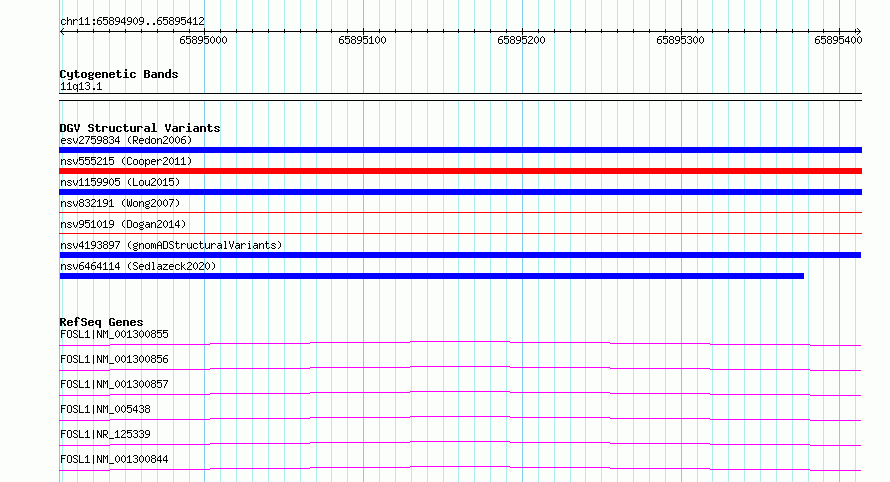Open variant nsv951019 (Dogan2014) label
The height and width of the screenshot is (482, 890).
(x=123, y=224)
